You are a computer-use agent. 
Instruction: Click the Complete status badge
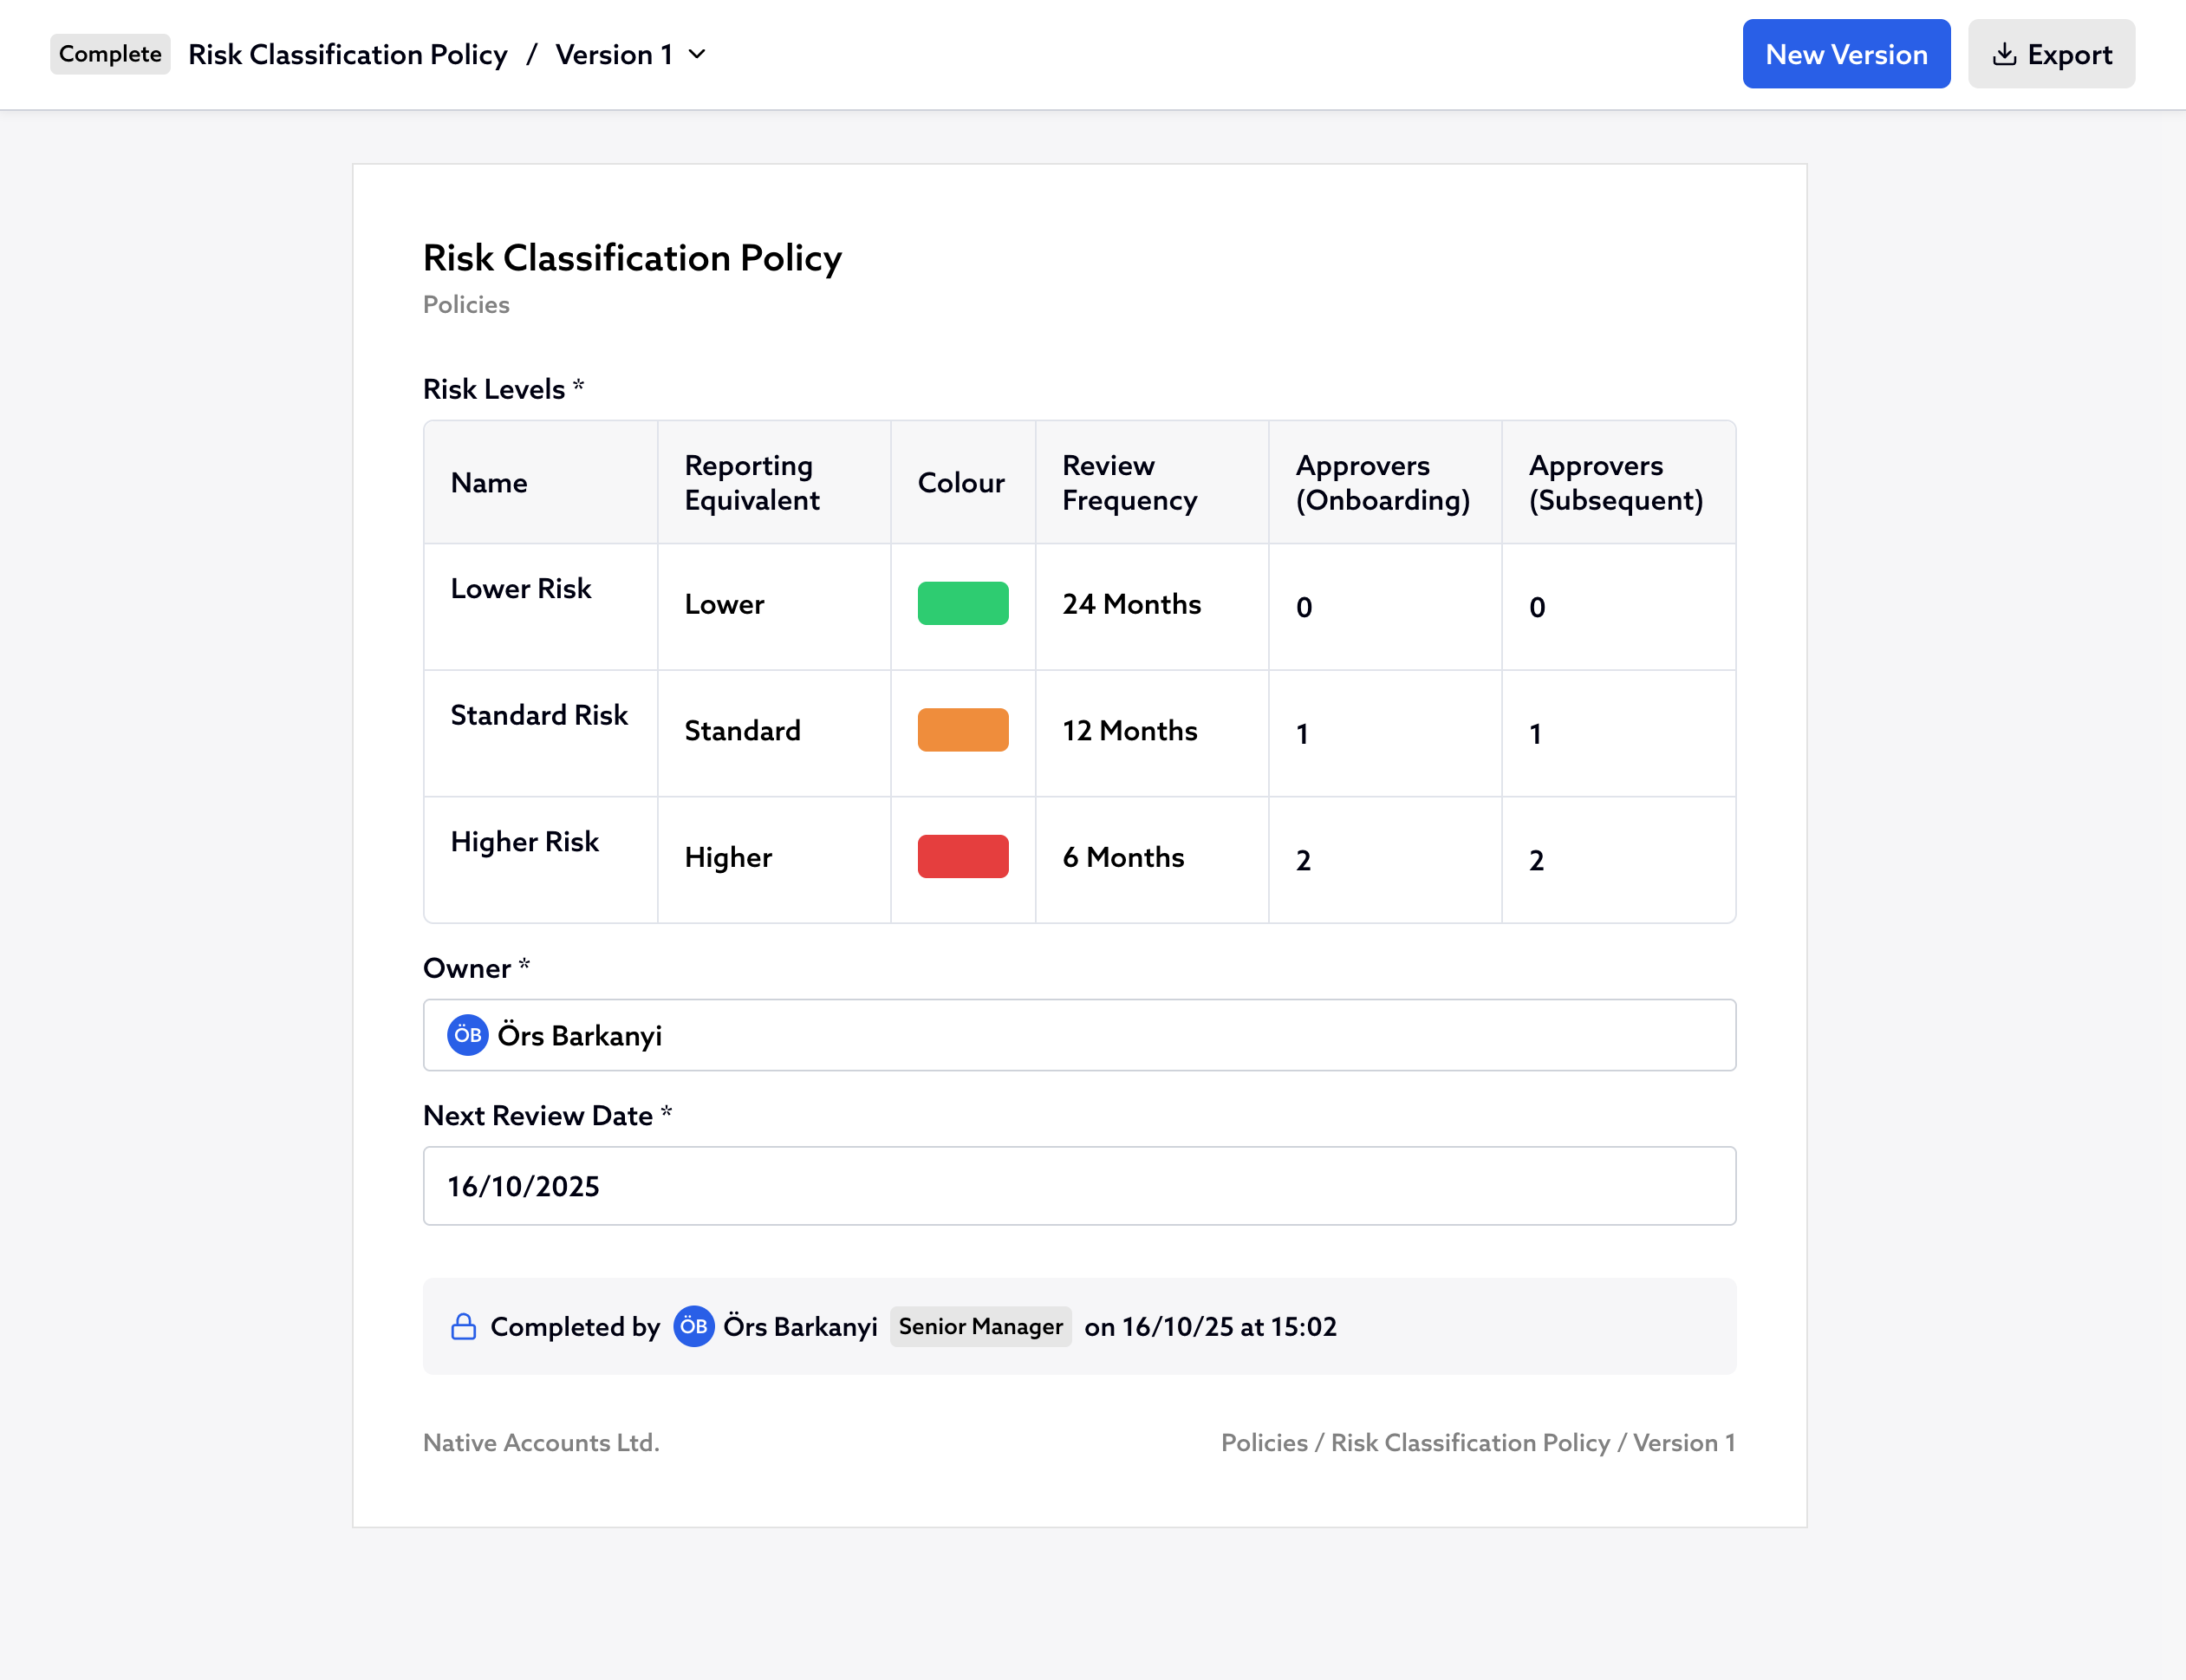click(x=110, y=54)
